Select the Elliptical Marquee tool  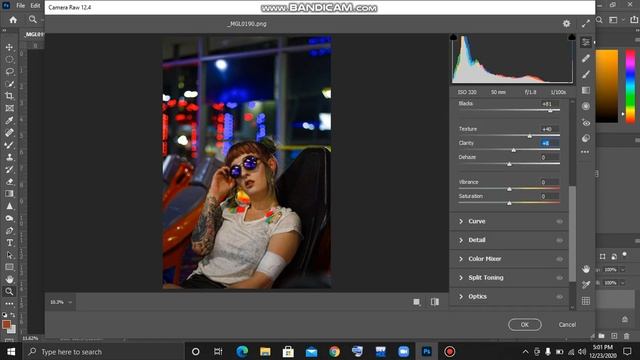[x=9, y=59]
